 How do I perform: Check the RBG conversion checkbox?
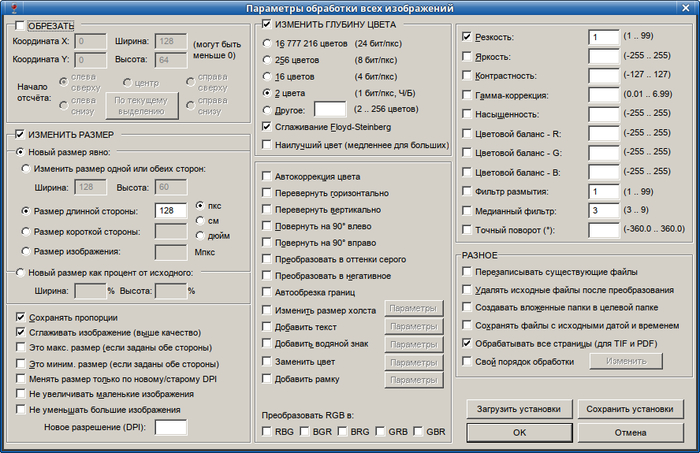click(x=266, y=432)
